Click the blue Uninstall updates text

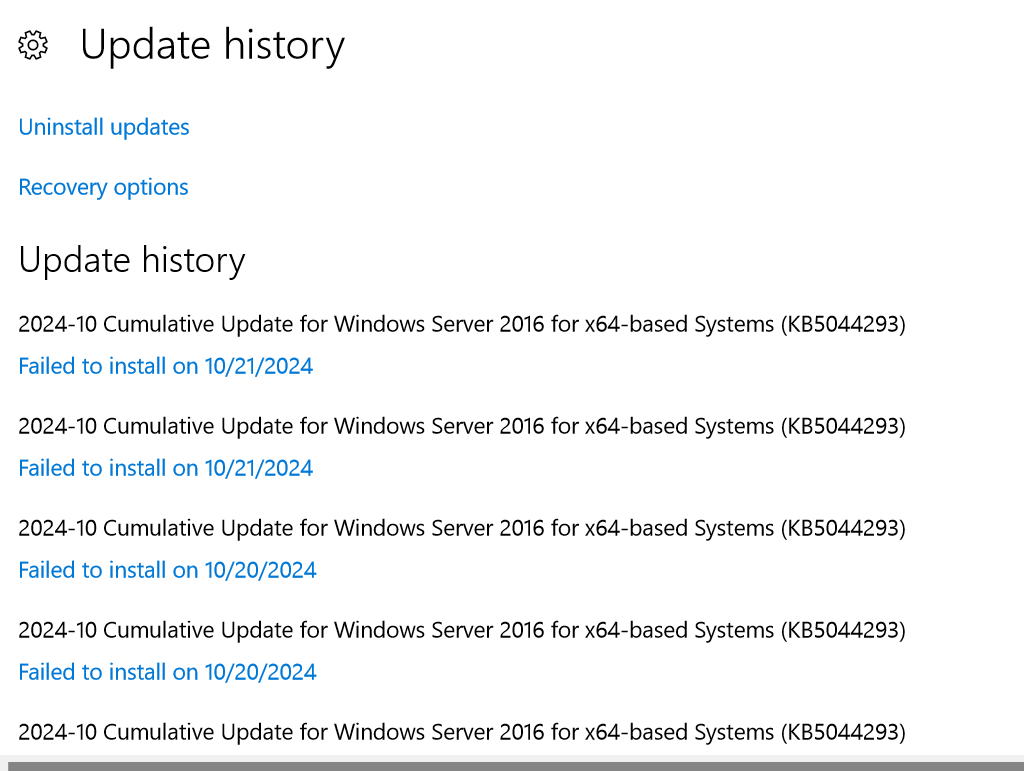103,127
